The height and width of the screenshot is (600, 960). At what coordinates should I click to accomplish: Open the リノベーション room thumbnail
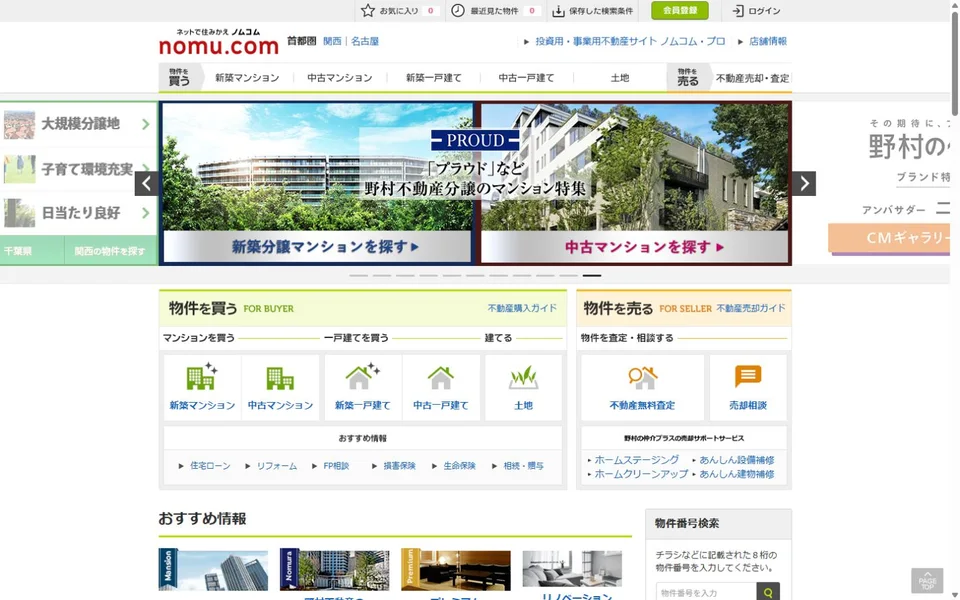point(572,568)
